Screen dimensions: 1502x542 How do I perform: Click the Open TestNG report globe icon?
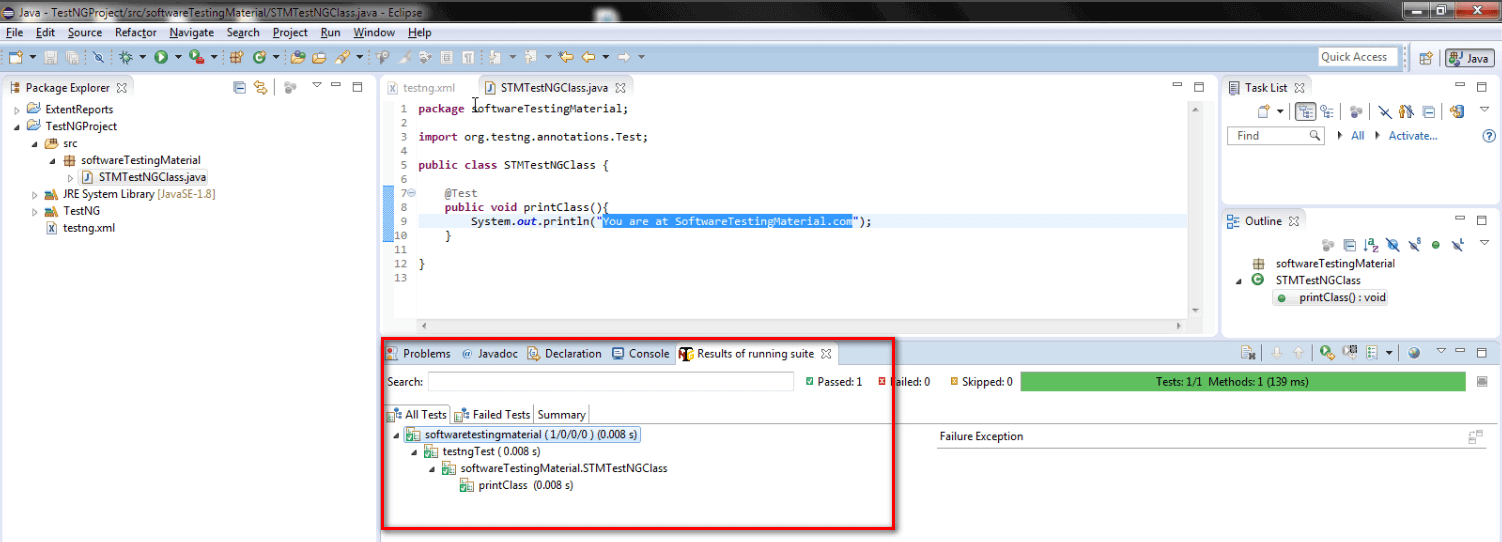pos(1414,353)
